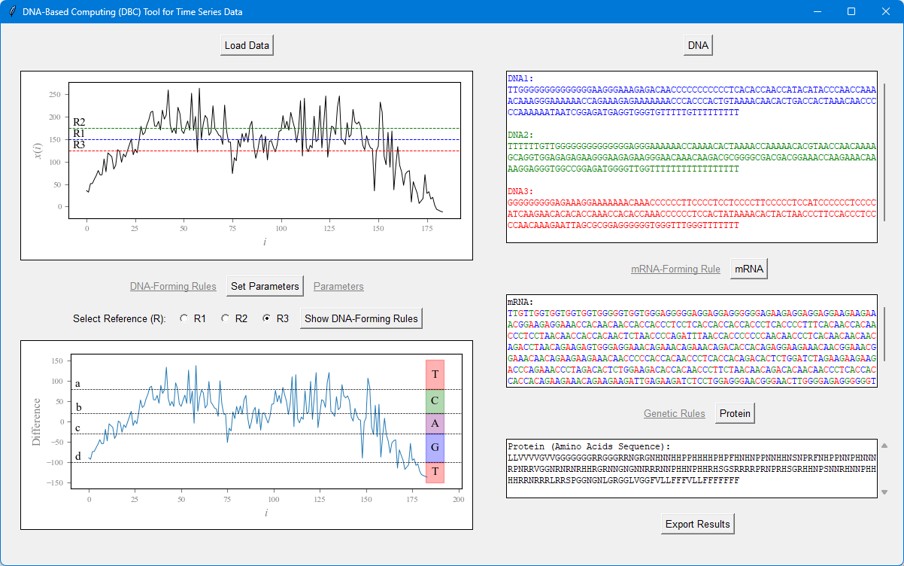Image resolution: width=904 pixels, height=566 pixels.
Task: Click threshold label a in difference chart
Action: [78, 383]
